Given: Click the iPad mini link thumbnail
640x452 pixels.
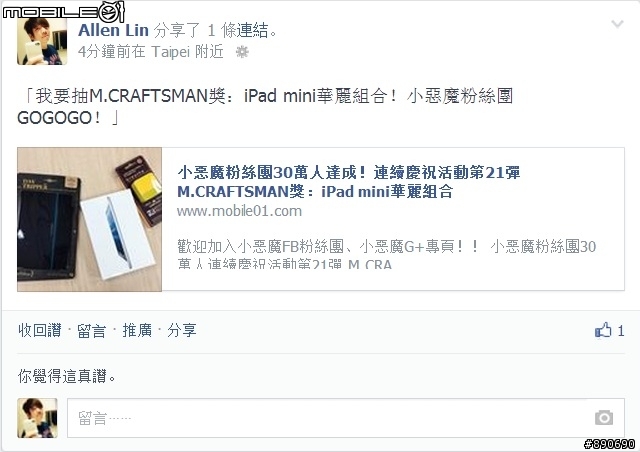Looking at the screenshot, I should 89,219.
